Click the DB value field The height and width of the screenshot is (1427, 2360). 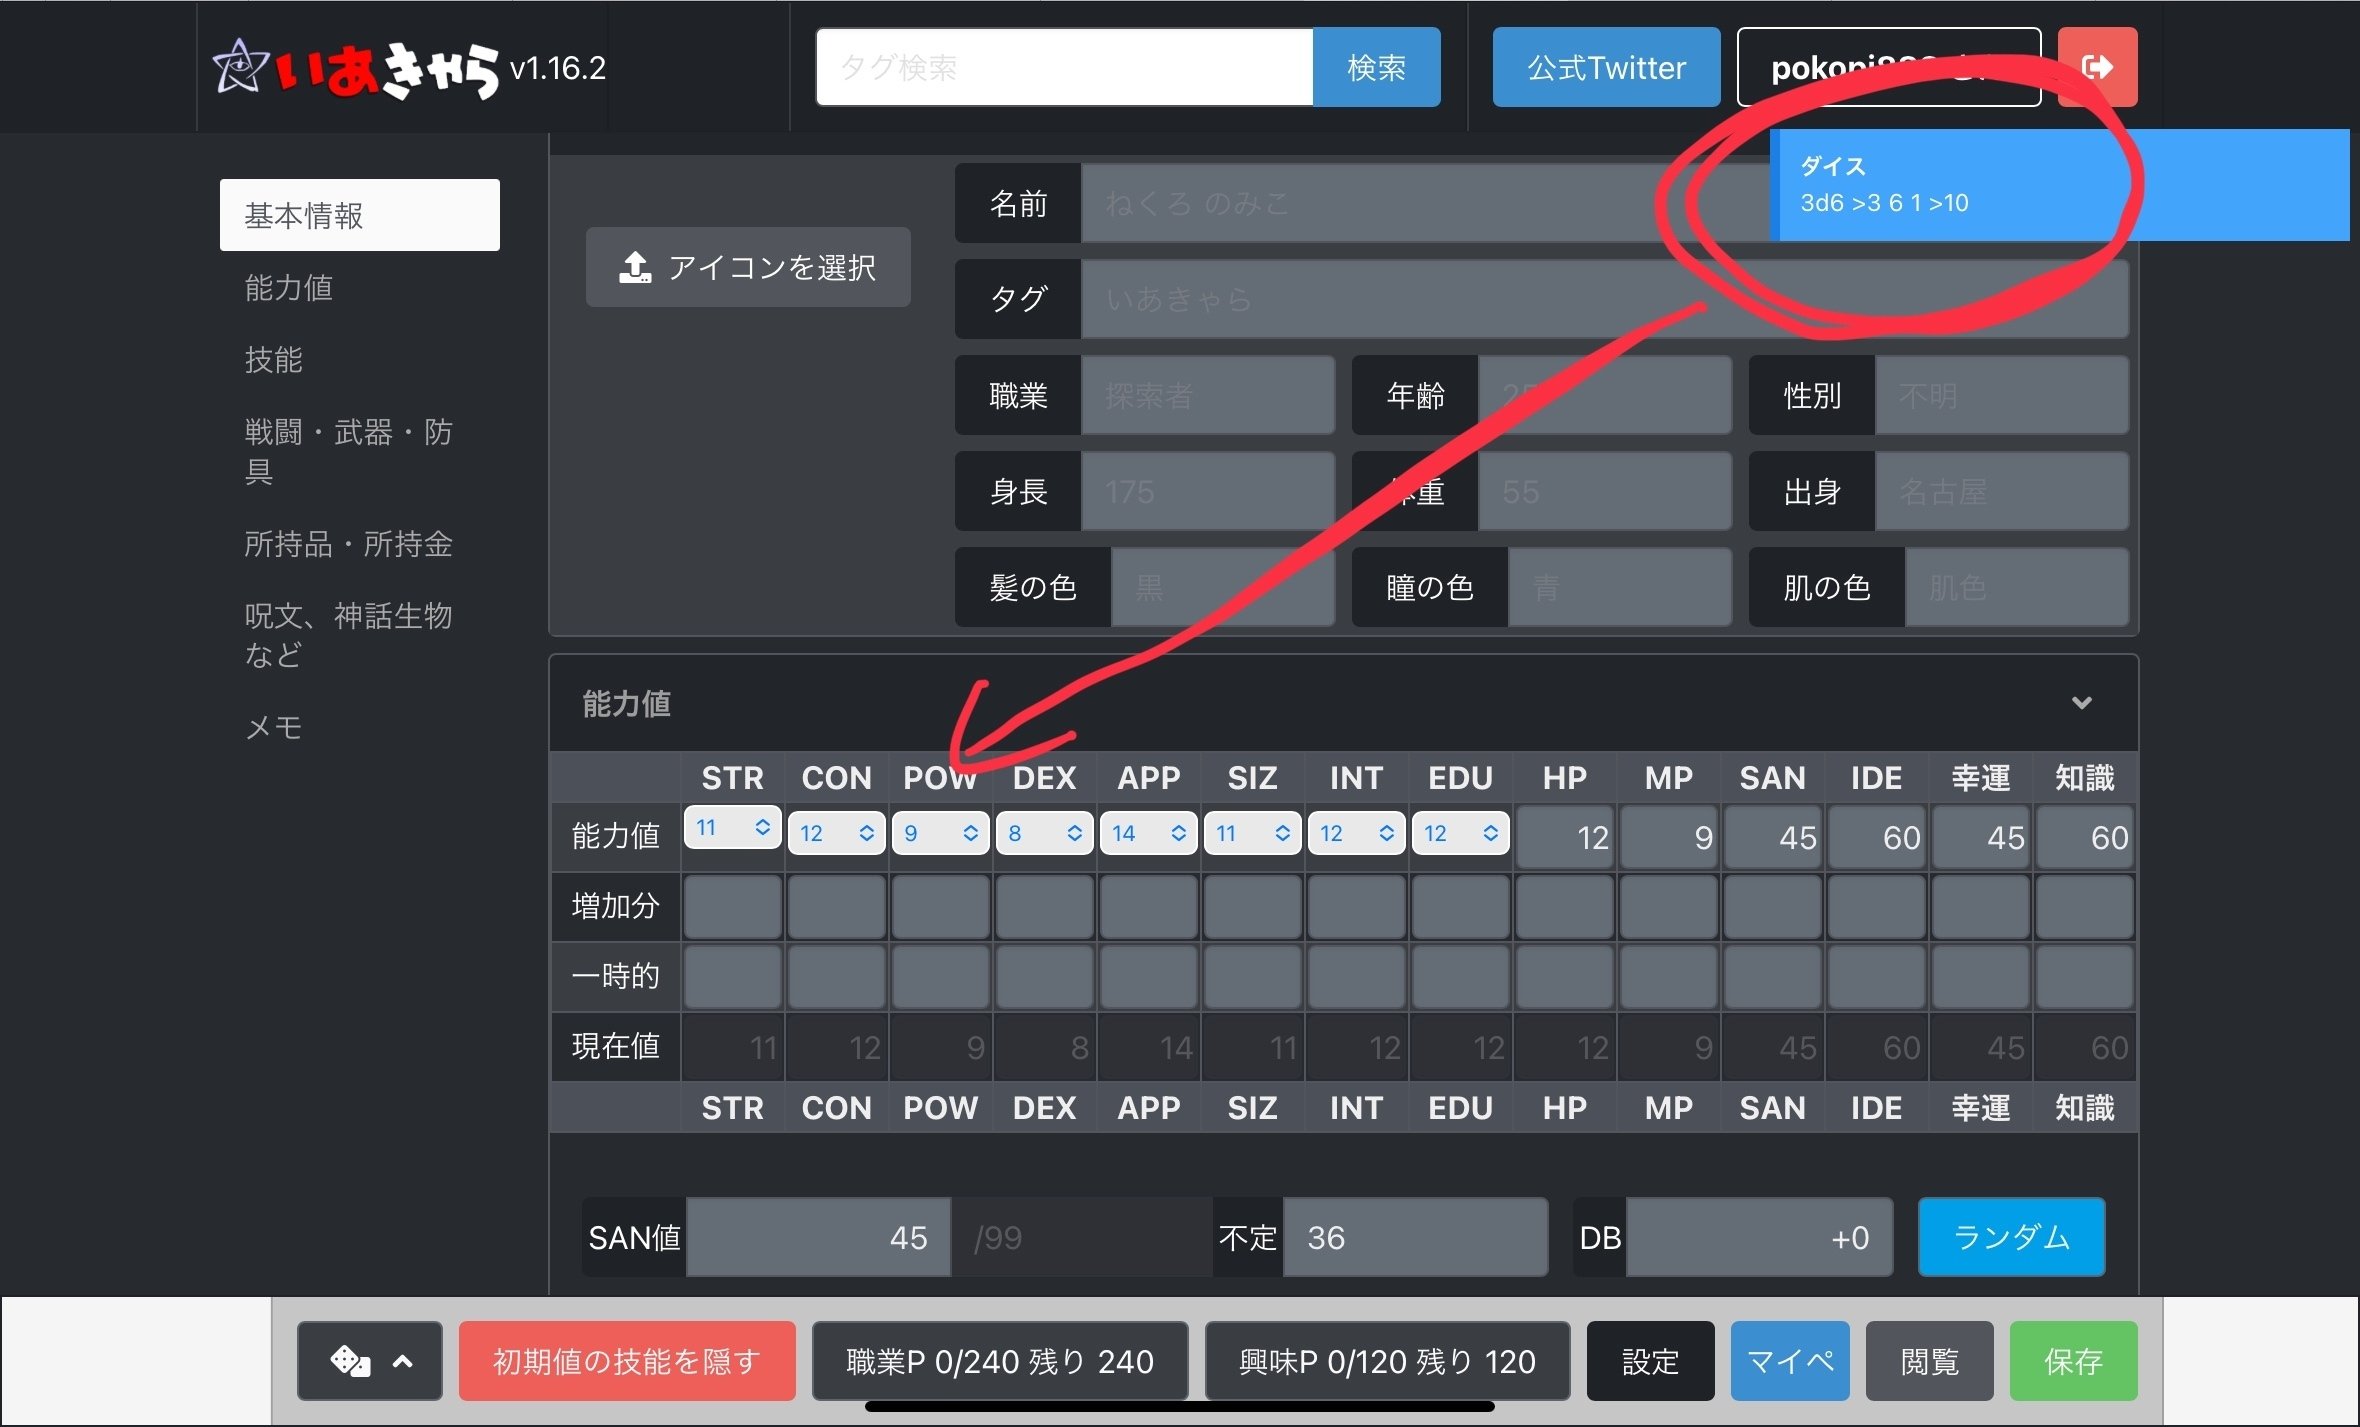(1759, 1237)
